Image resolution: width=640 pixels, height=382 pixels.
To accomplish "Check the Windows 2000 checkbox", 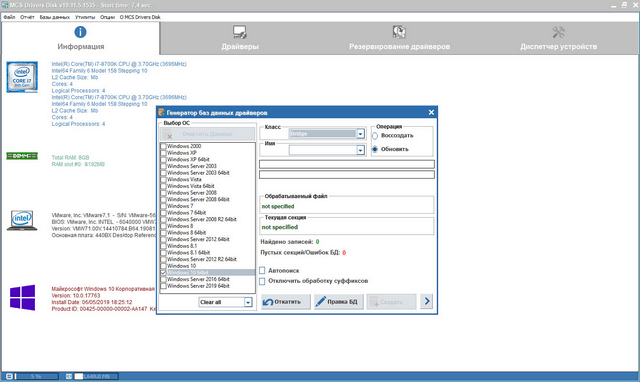I will coord(163,146).
